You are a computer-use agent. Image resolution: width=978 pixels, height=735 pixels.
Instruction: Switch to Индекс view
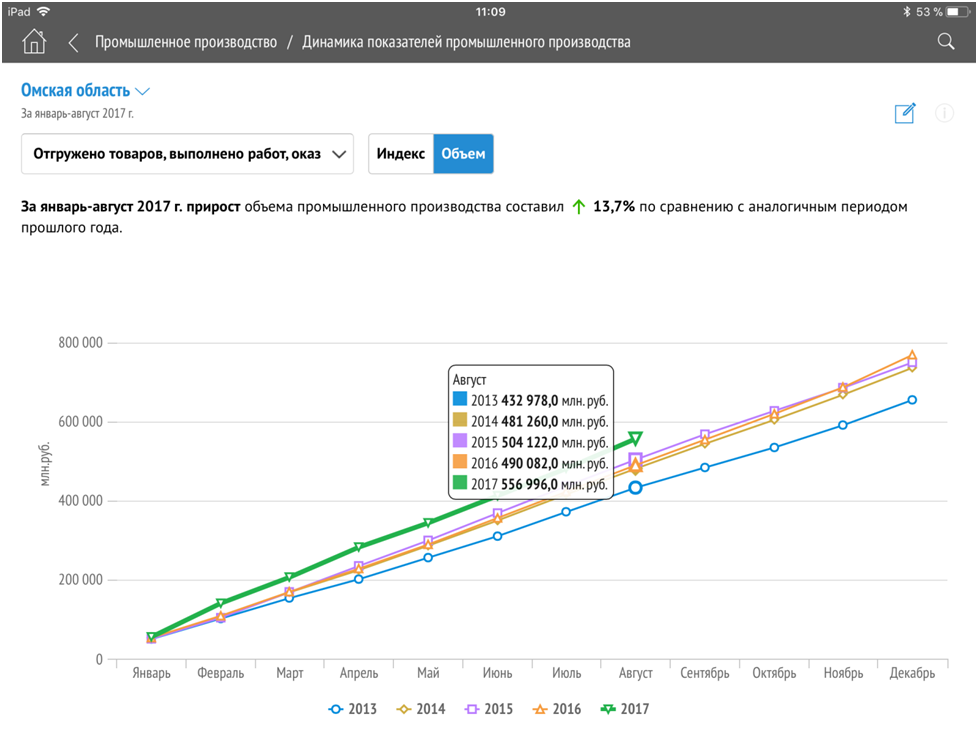click(400, 154)
